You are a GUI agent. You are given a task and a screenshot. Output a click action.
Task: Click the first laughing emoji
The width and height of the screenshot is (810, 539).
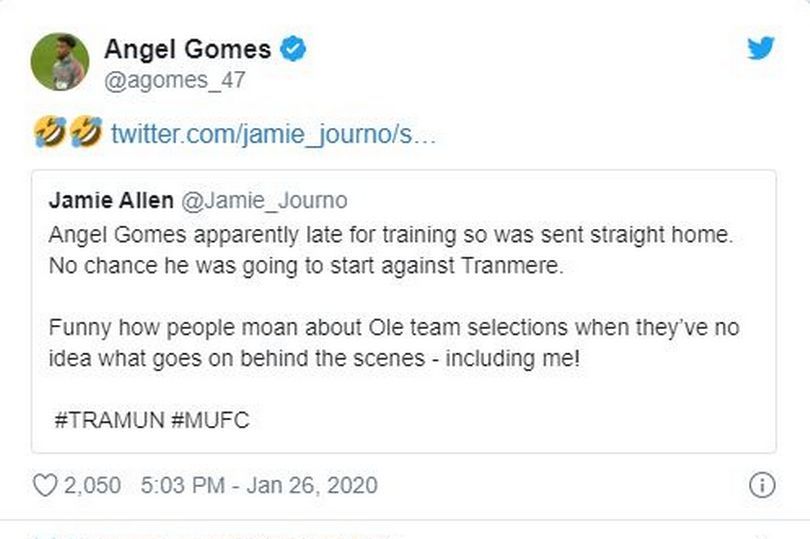pos(47,131)
